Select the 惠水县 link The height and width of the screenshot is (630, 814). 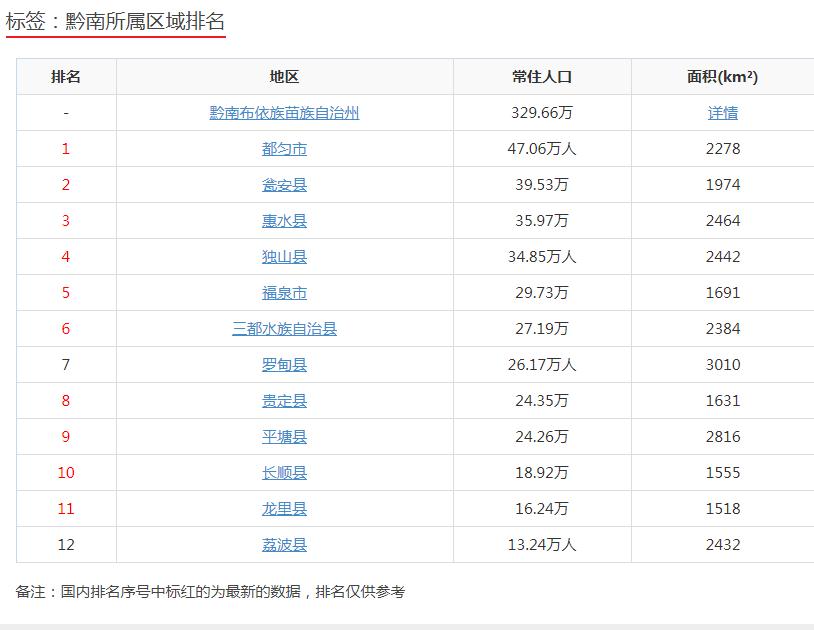coord(284,221)
